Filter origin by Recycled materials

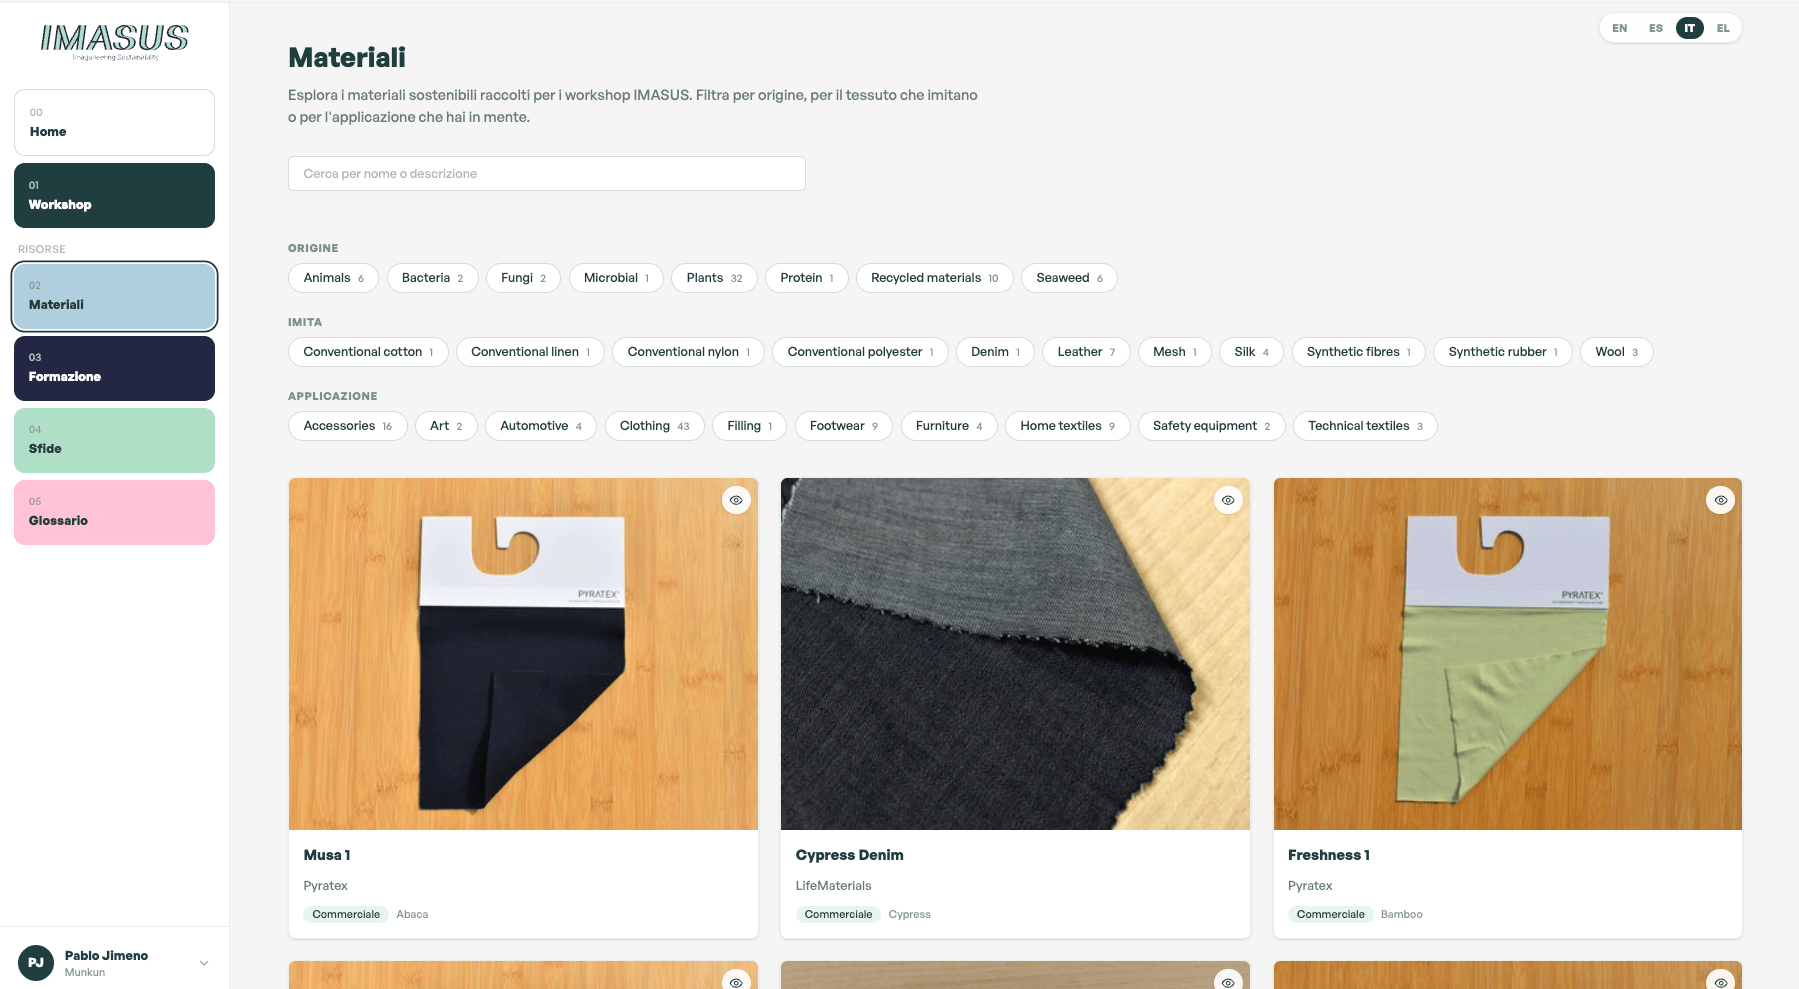[x=934, y=278]
